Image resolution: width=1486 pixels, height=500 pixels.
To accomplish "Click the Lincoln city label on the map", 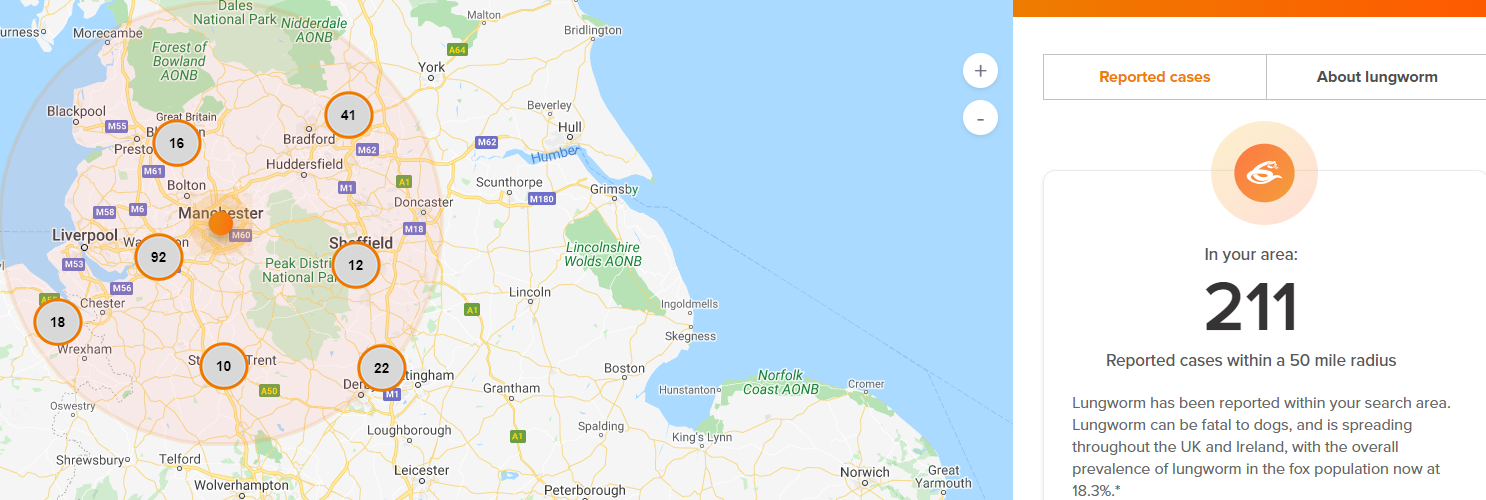I will click(x=530, y=292).
